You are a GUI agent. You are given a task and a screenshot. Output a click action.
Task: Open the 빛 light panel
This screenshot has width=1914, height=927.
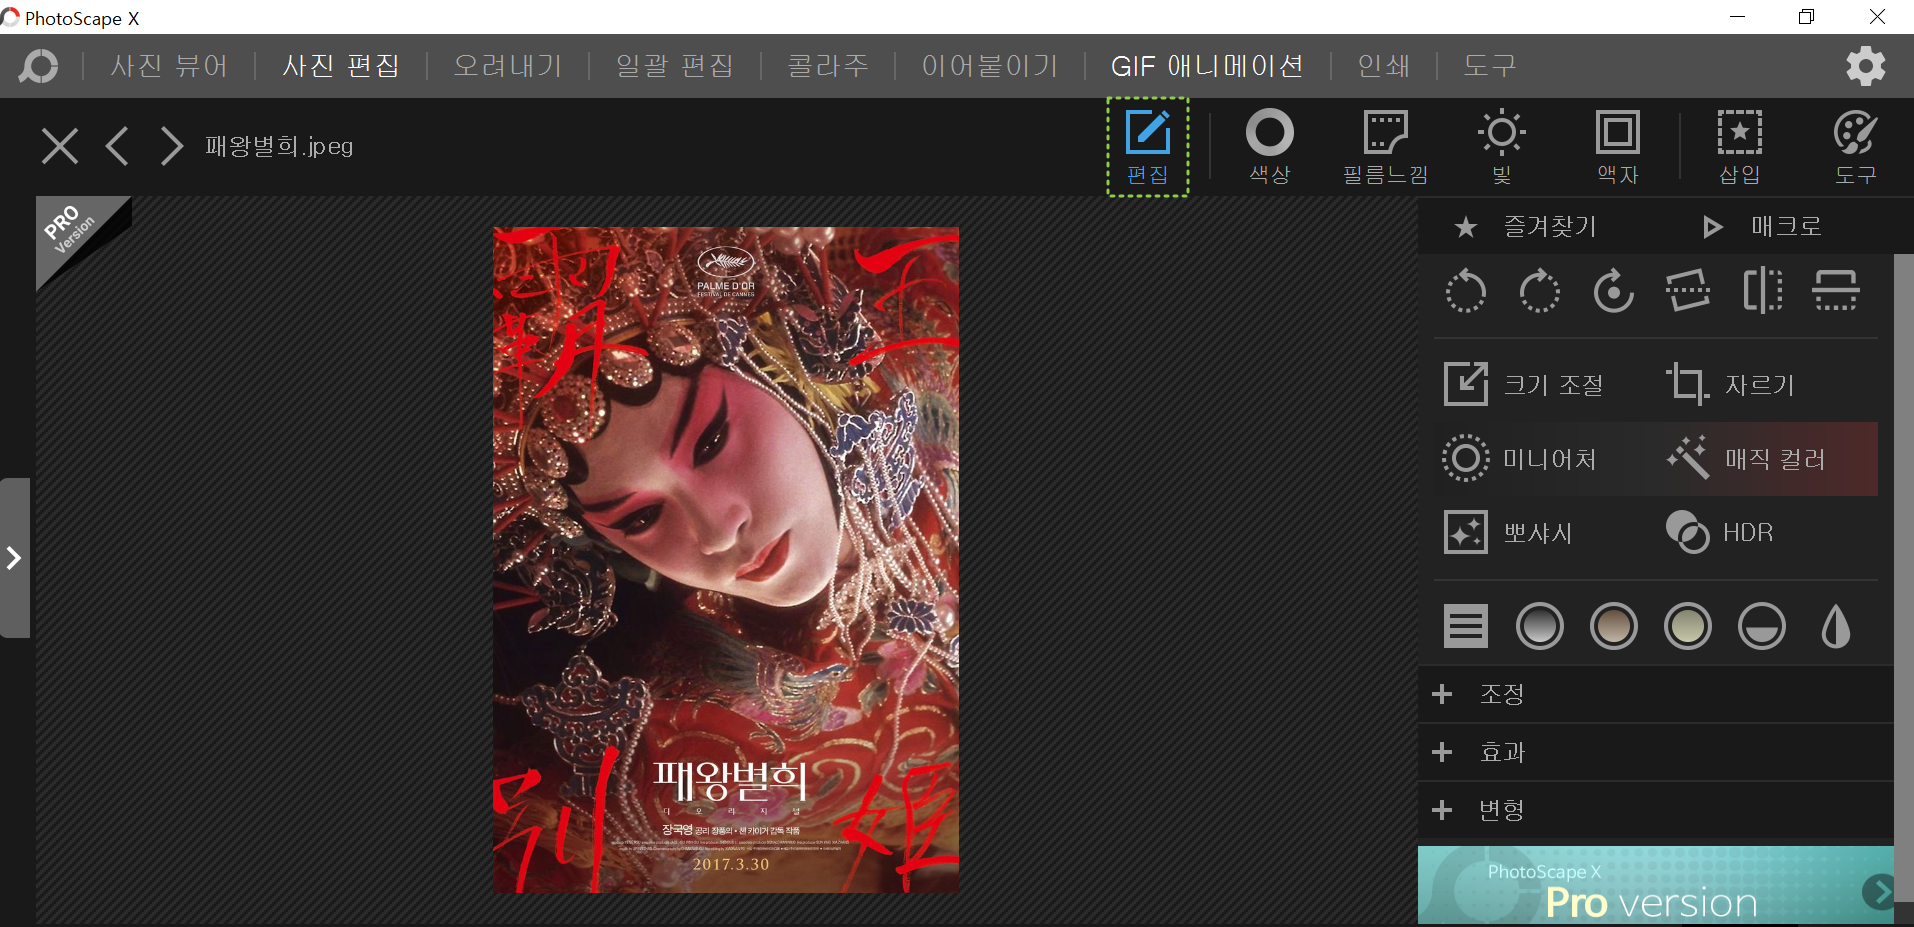click(x=1502, y=147)
